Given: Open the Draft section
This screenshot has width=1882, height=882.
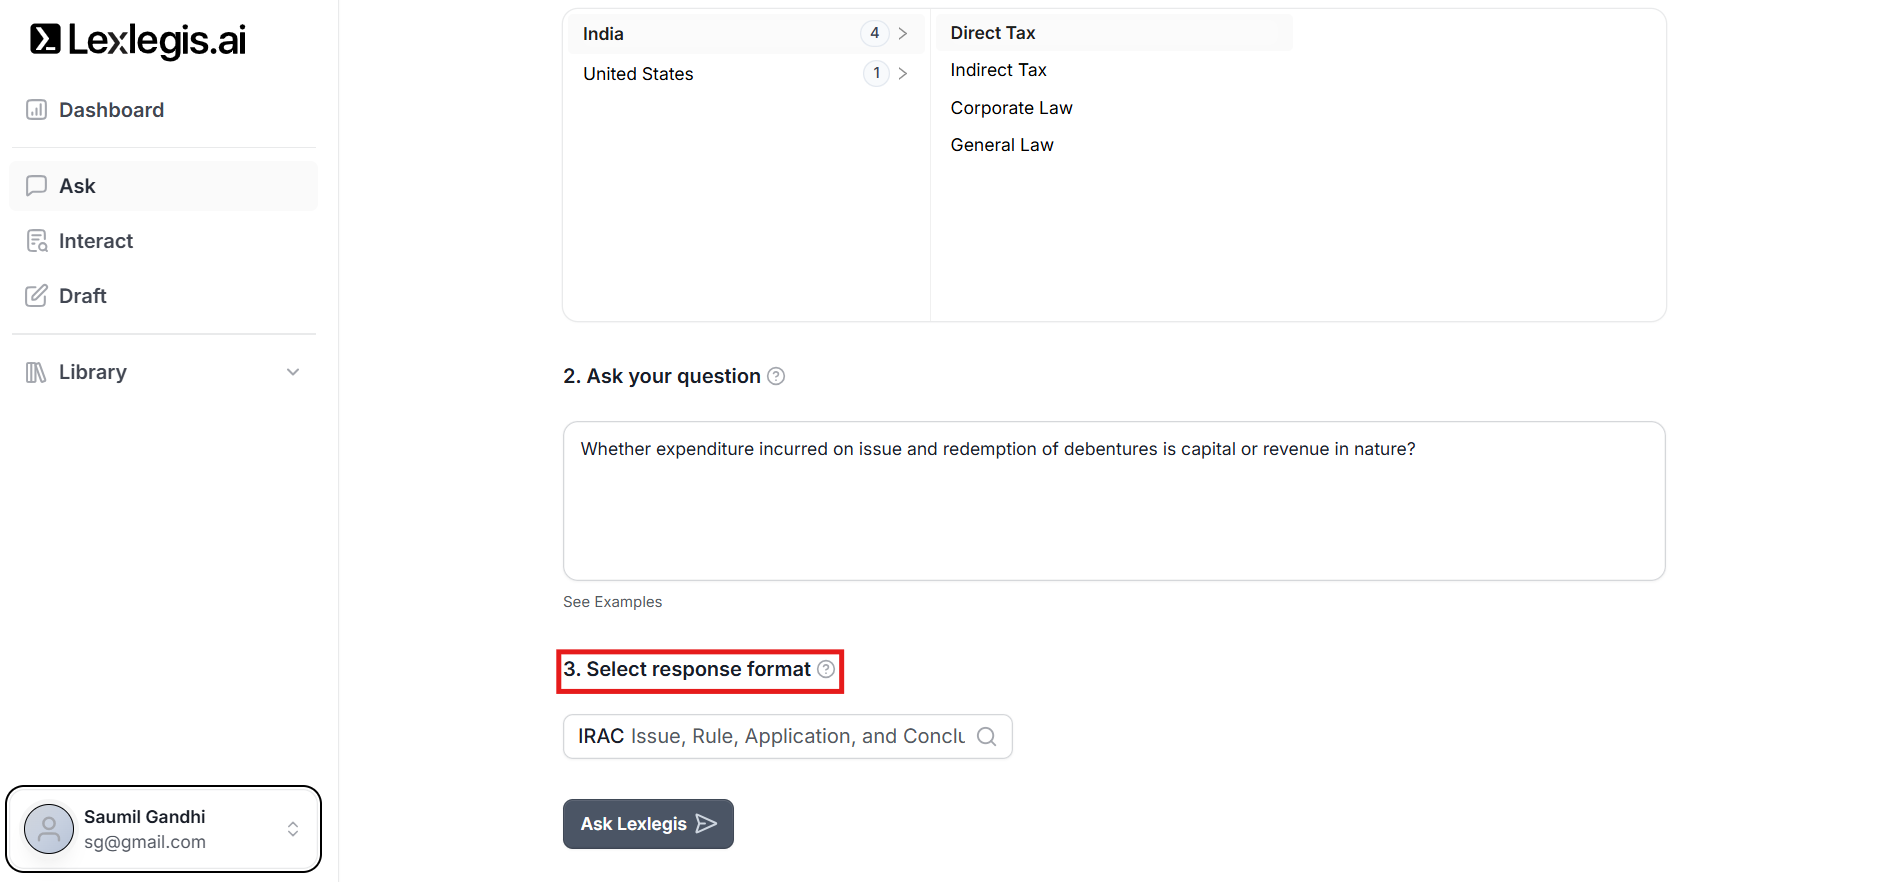Looking at the screenshot, I should point(82,296).
